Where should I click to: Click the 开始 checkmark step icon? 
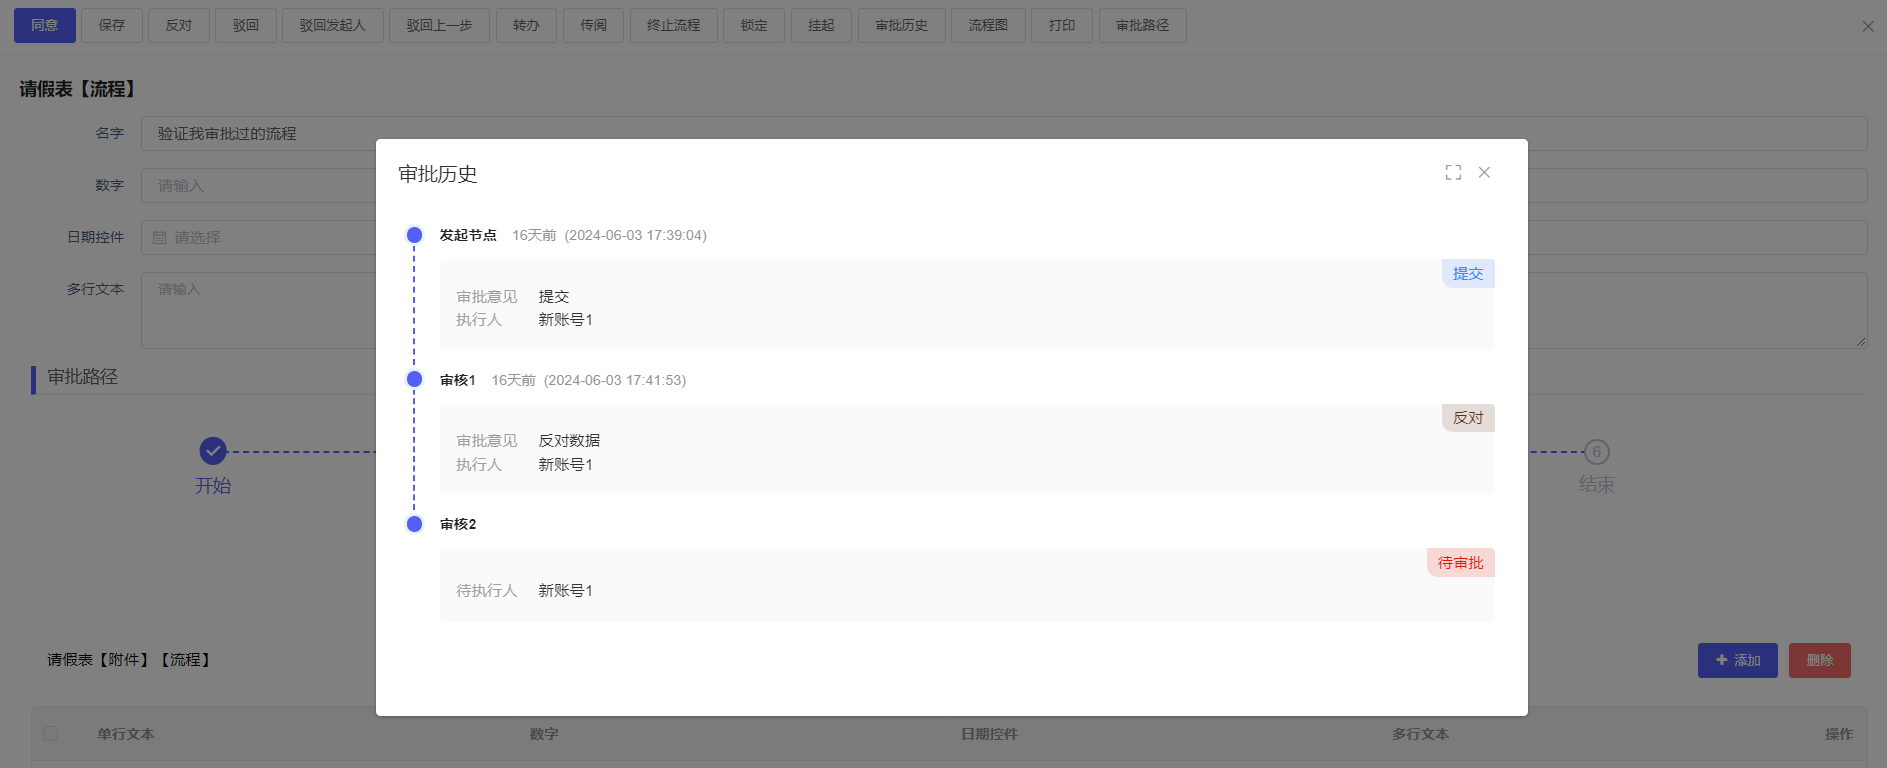click(x=213, y=452)
